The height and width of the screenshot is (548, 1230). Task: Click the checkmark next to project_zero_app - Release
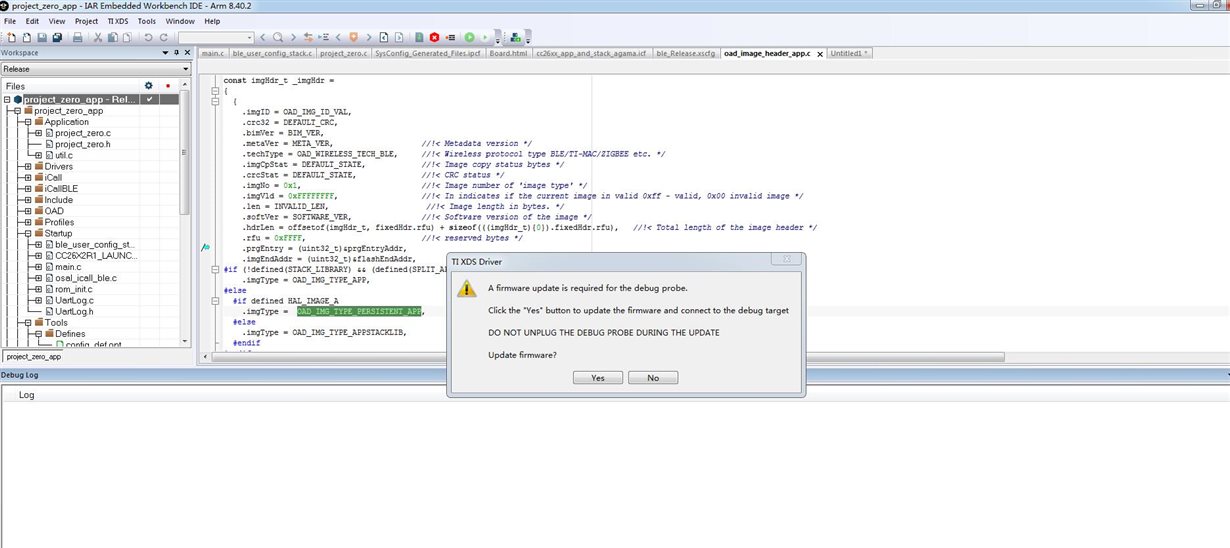pos(149,99)
